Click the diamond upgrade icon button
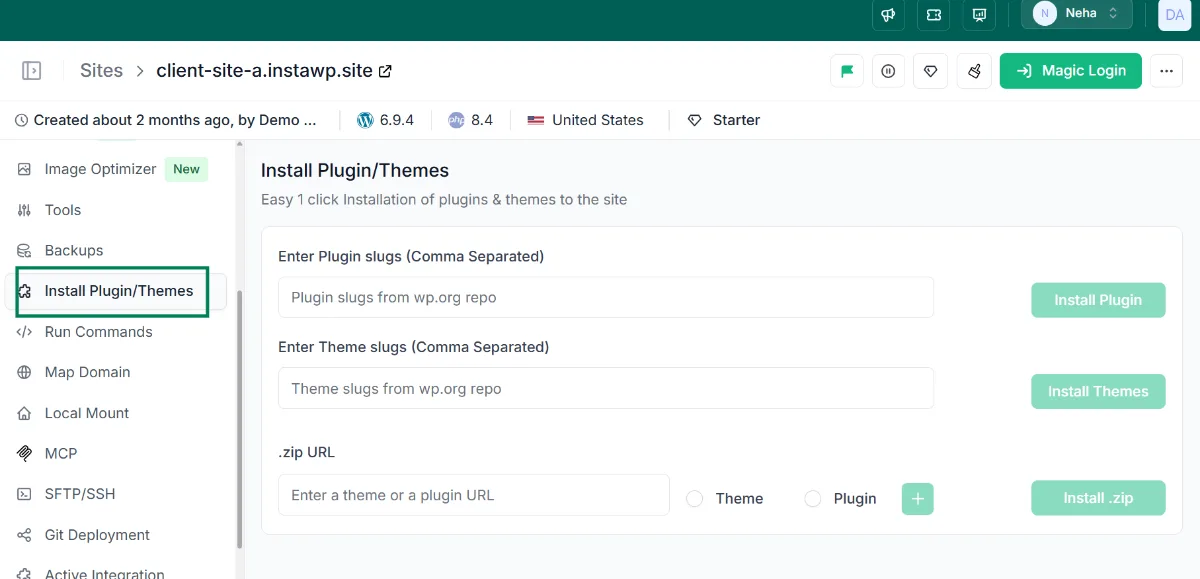1200x579 pixels. coord(931,71)
